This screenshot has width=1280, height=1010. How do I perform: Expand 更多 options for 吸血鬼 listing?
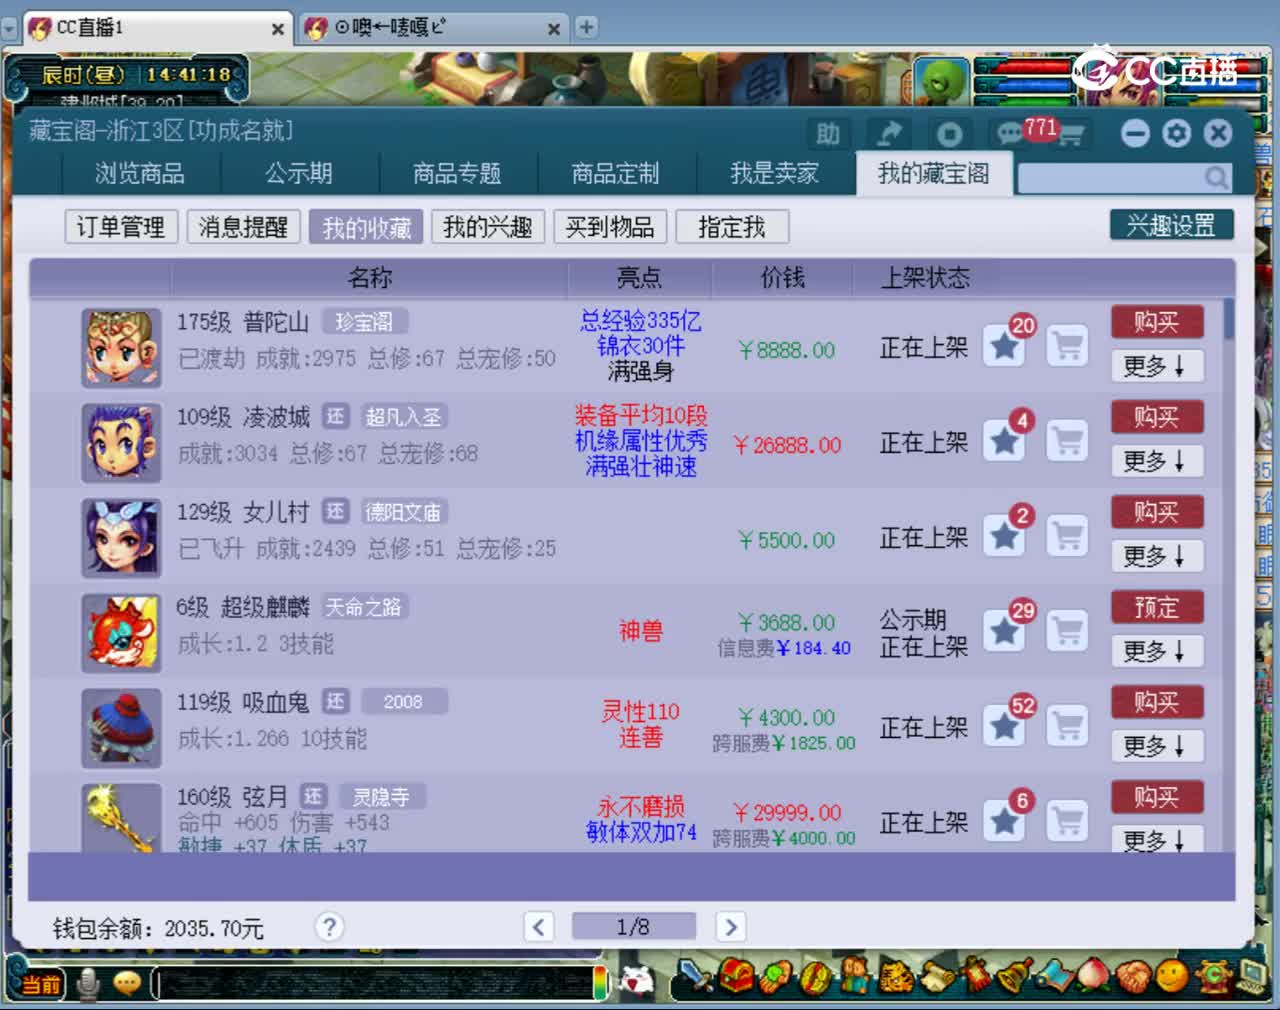click(x=1157, y=747)
